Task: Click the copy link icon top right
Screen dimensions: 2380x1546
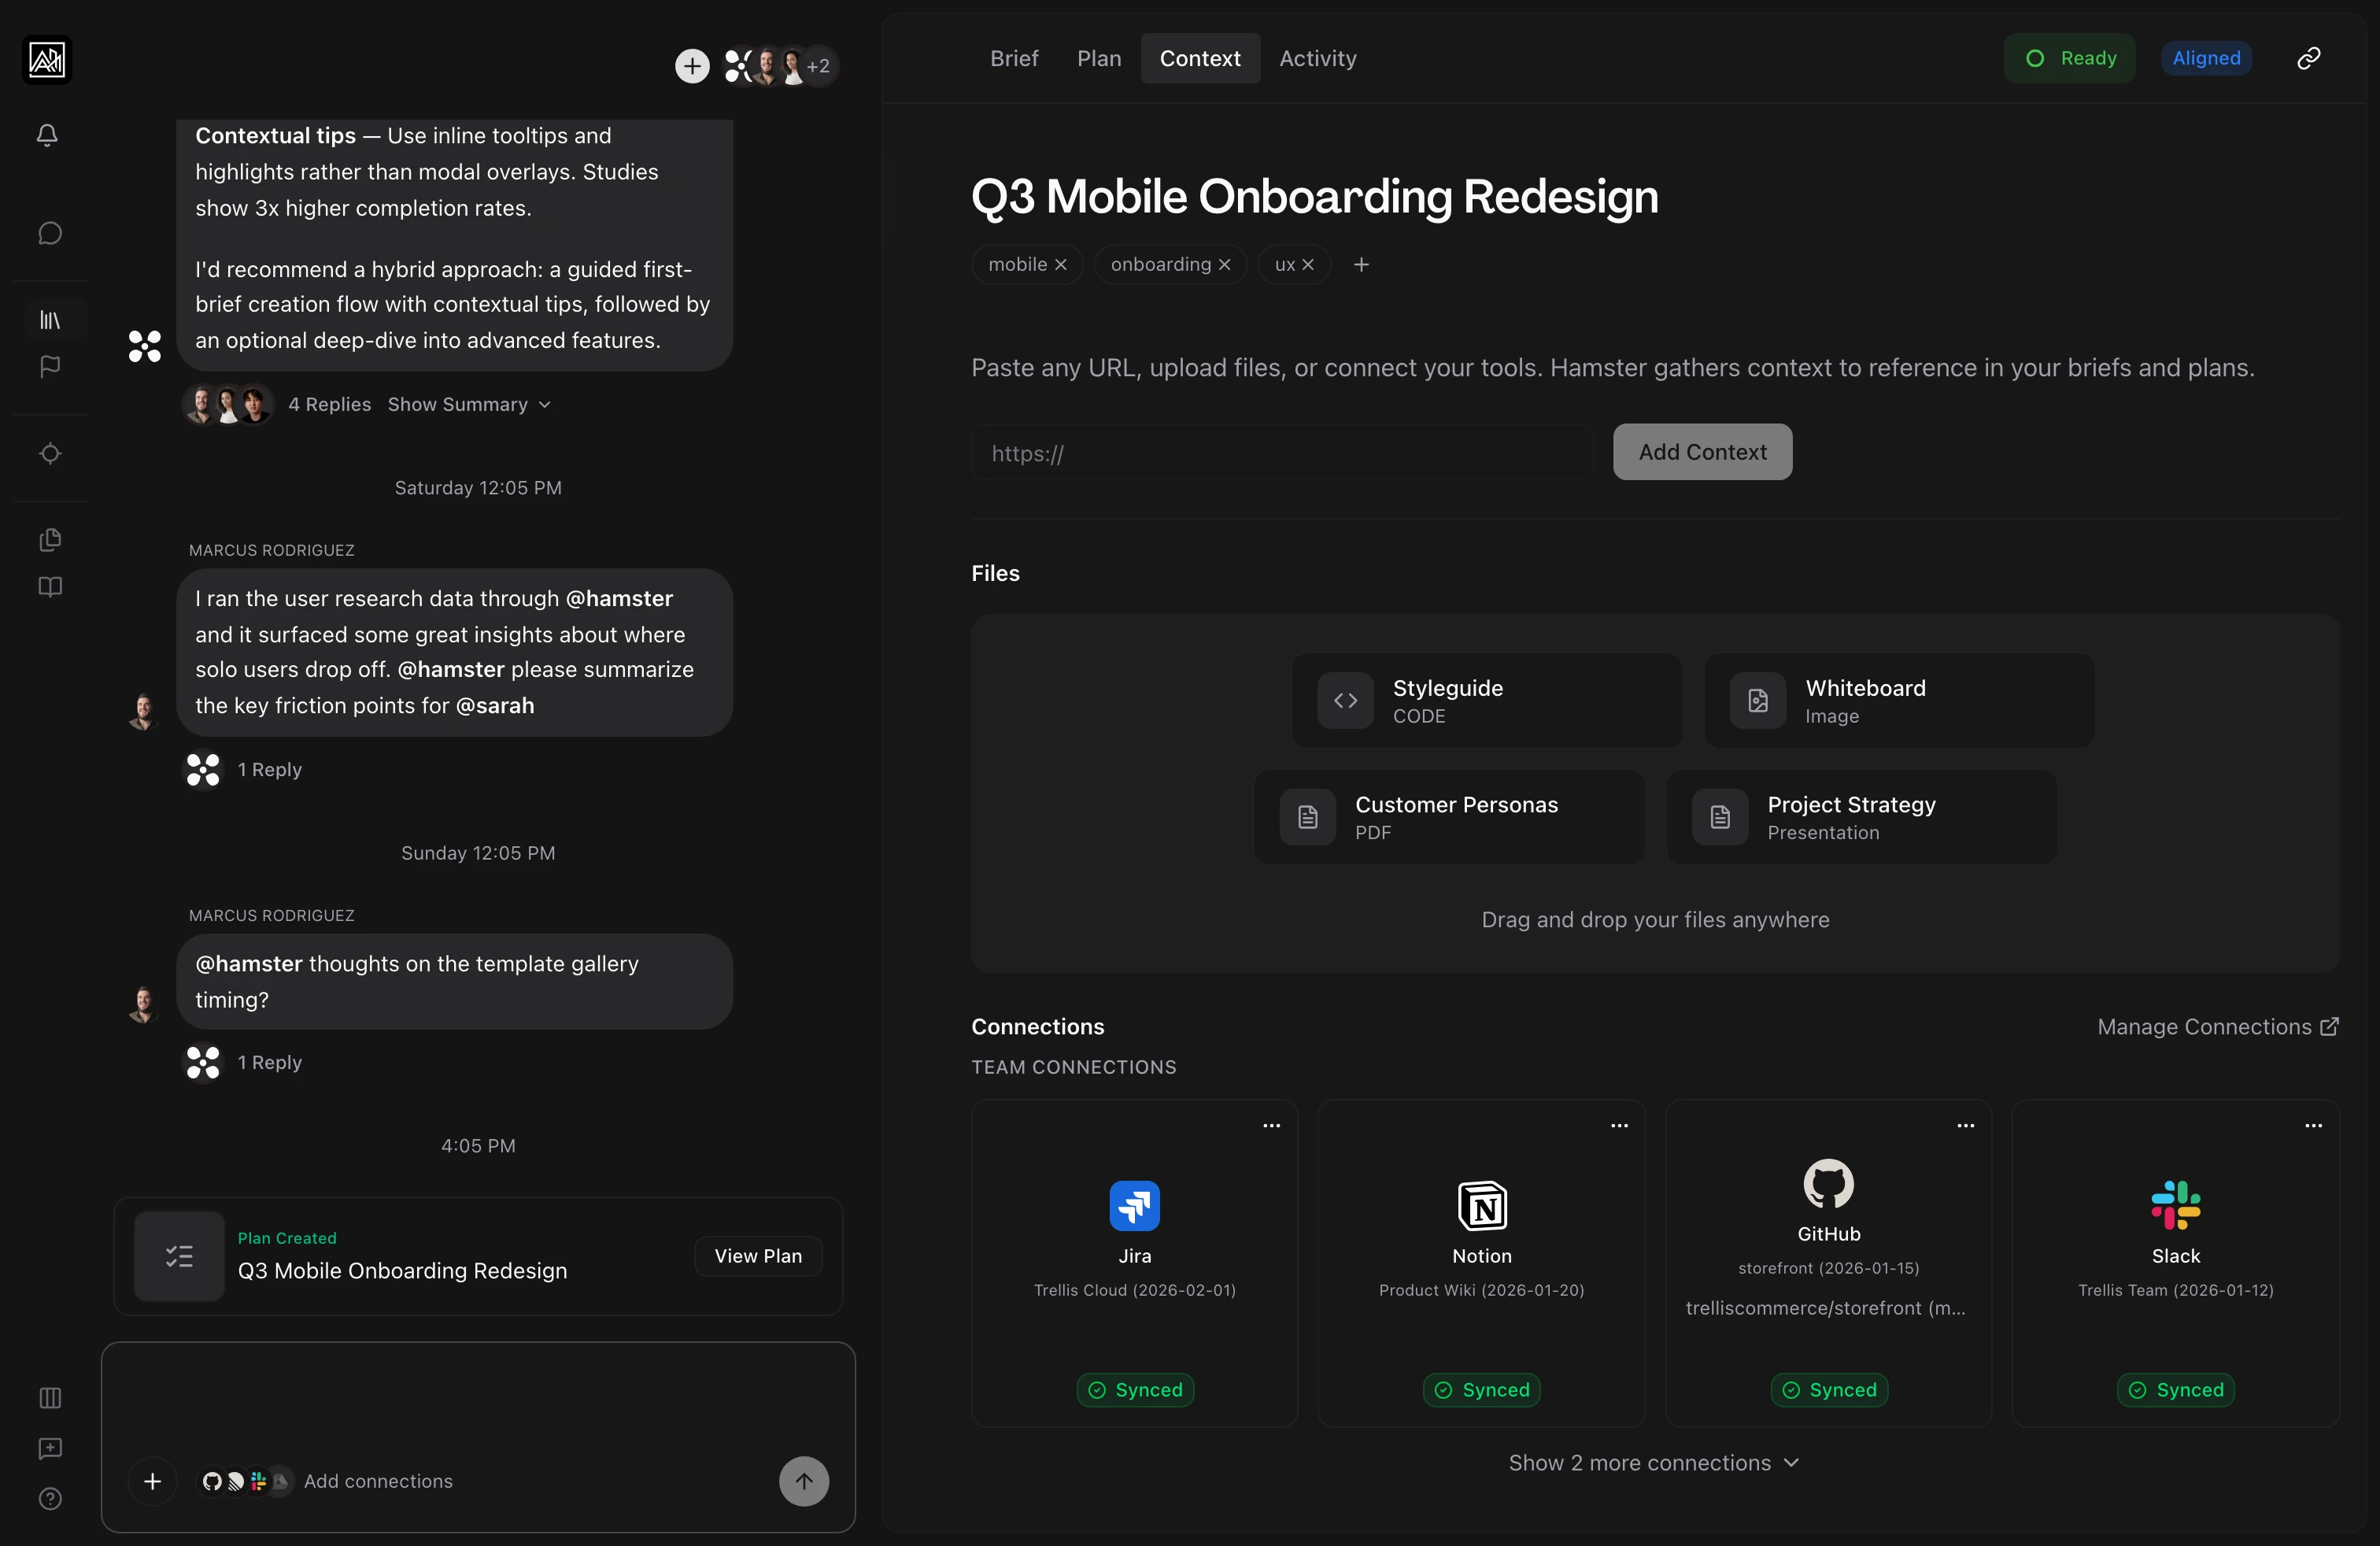Action: pyautogui.click(x=2308, y=58)
